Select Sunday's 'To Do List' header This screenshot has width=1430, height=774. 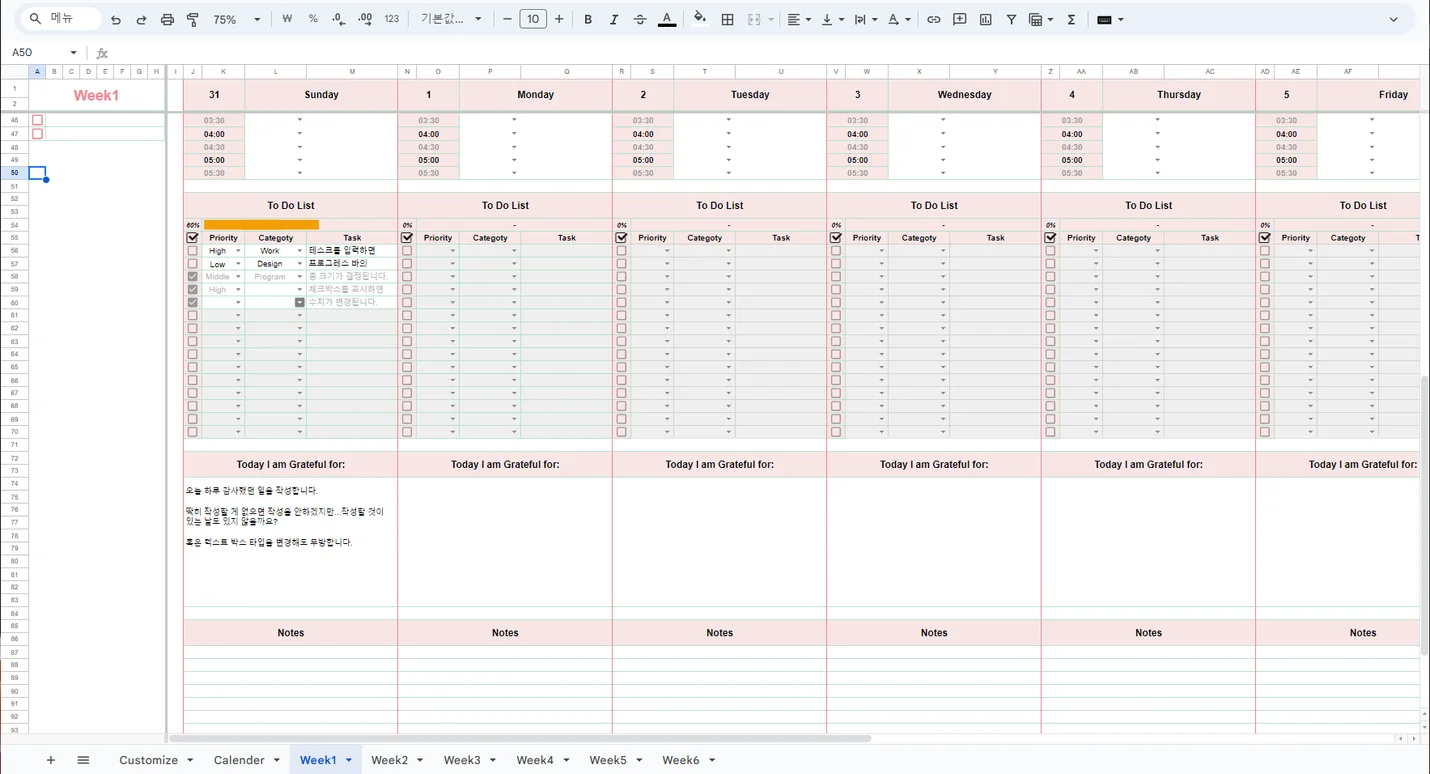click(291, 205)
